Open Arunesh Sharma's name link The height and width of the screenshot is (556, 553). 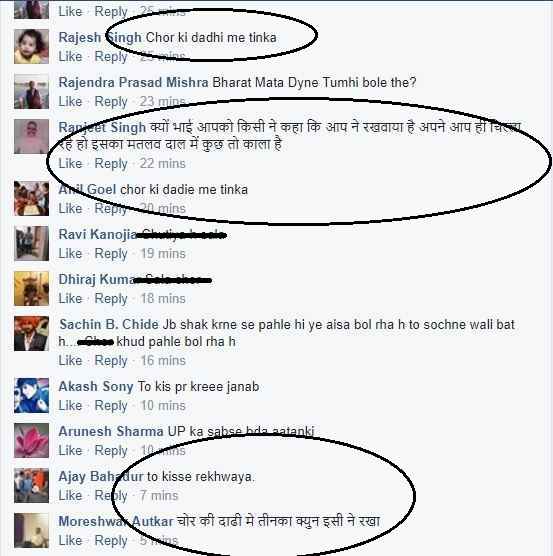[x=111, y=432]
